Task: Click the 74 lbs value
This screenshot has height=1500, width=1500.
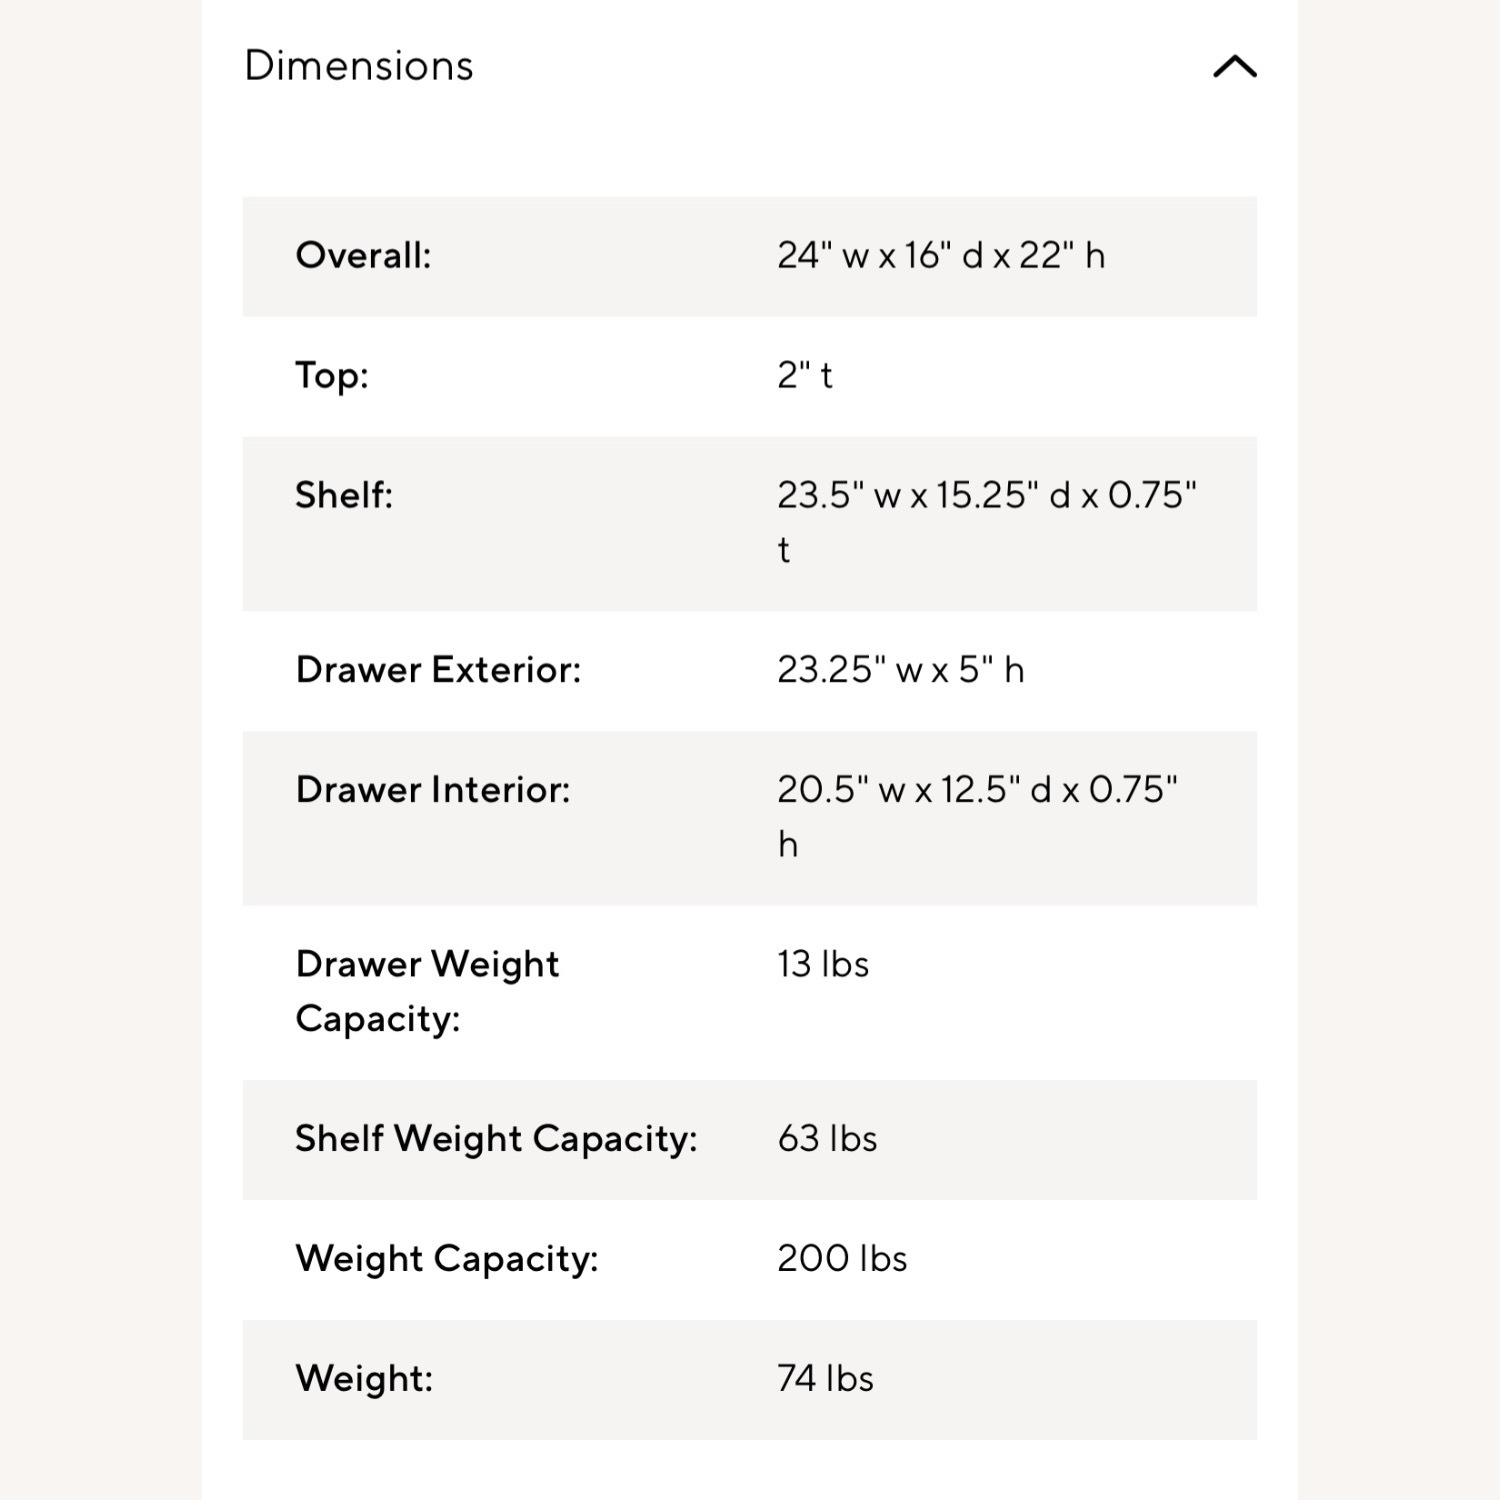Action: [825, 1379]
